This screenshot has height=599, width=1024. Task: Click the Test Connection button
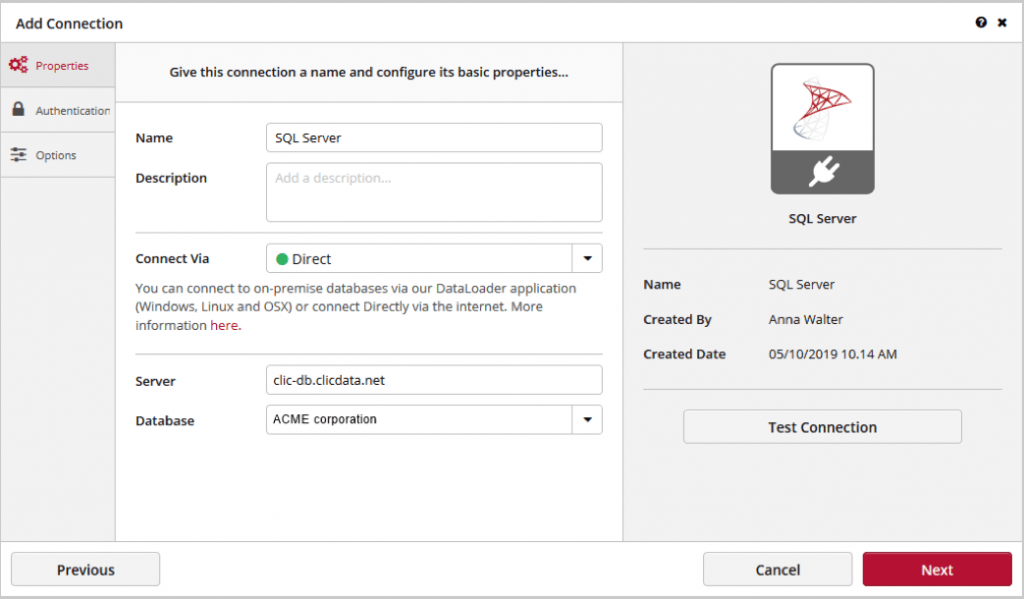click(822, 427)
